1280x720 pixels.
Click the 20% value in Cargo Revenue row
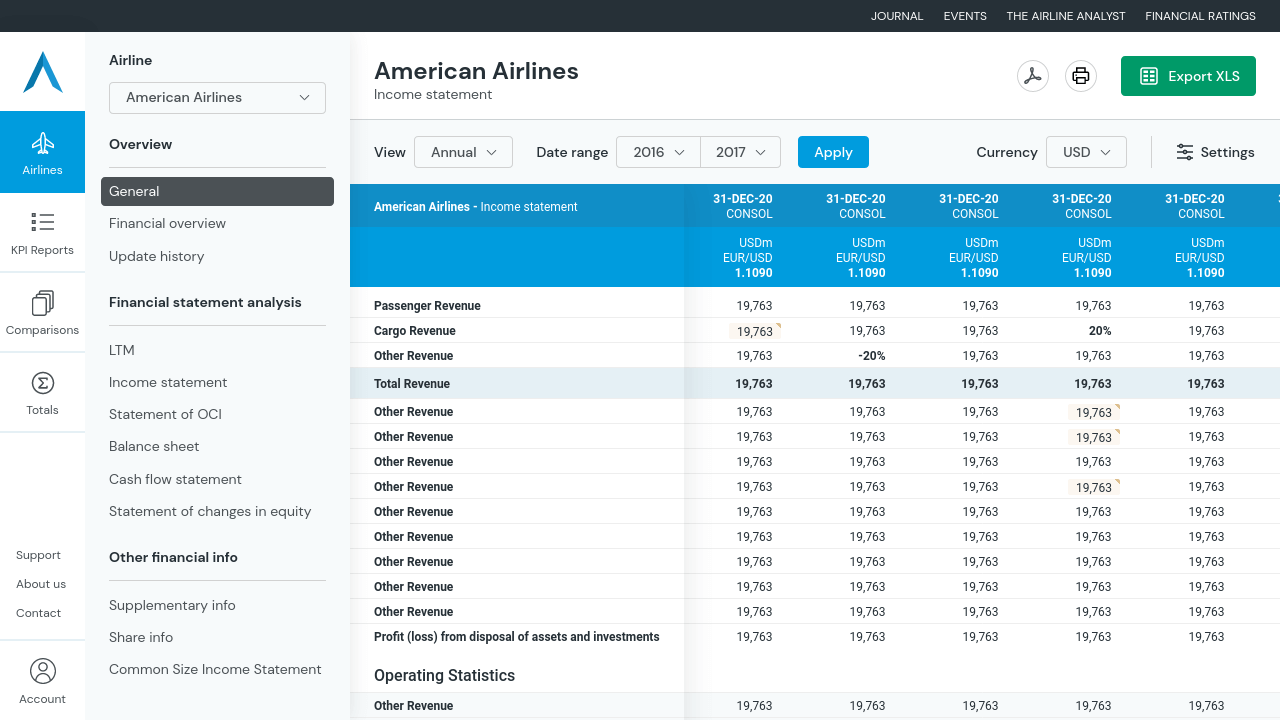click(1100, 331)
